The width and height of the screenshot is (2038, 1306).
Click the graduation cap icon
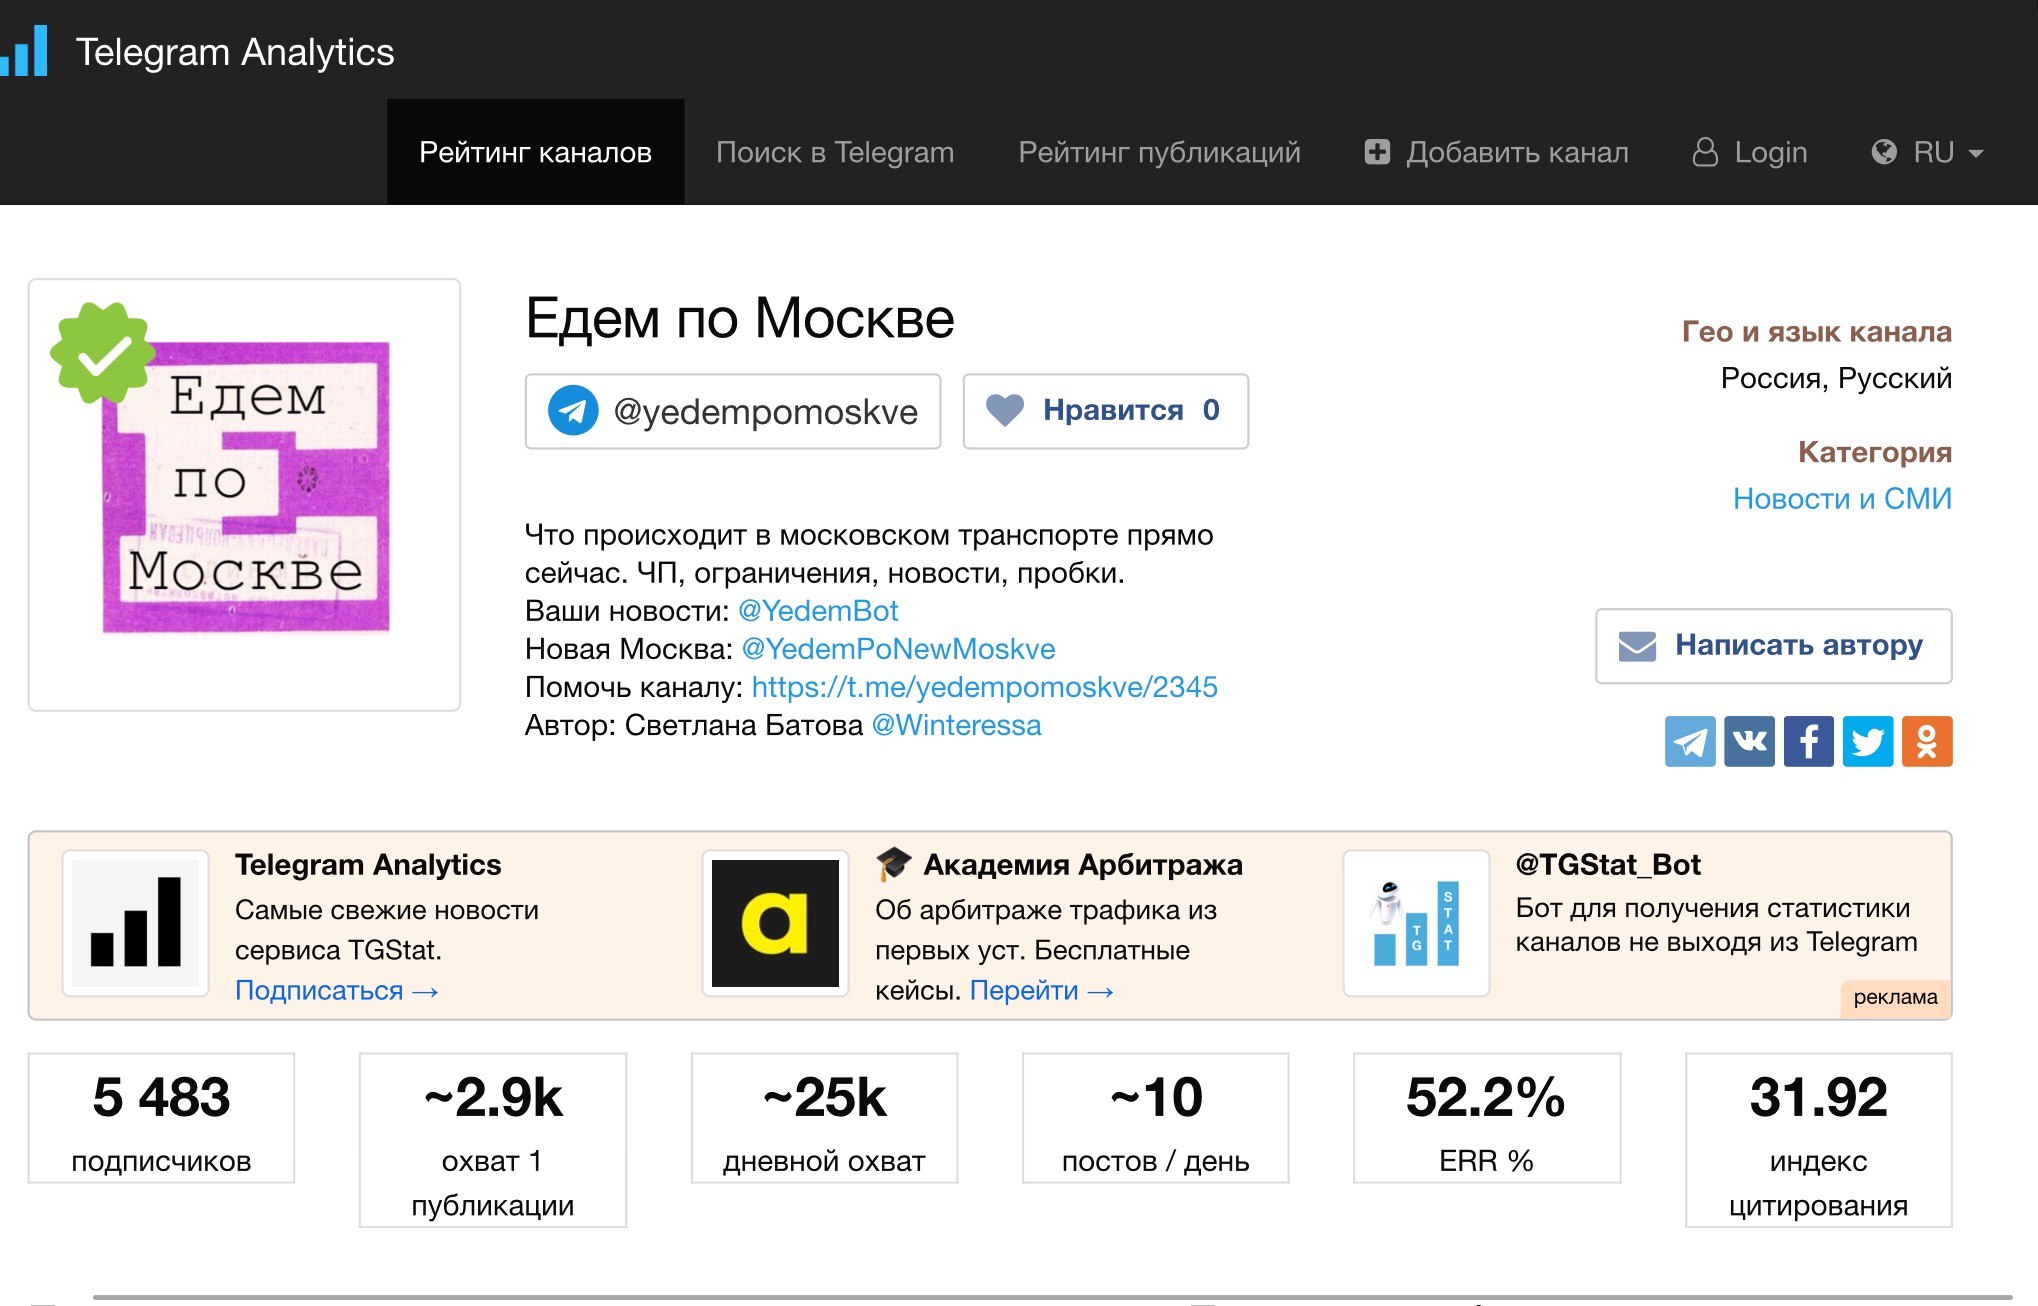(893, 863)
